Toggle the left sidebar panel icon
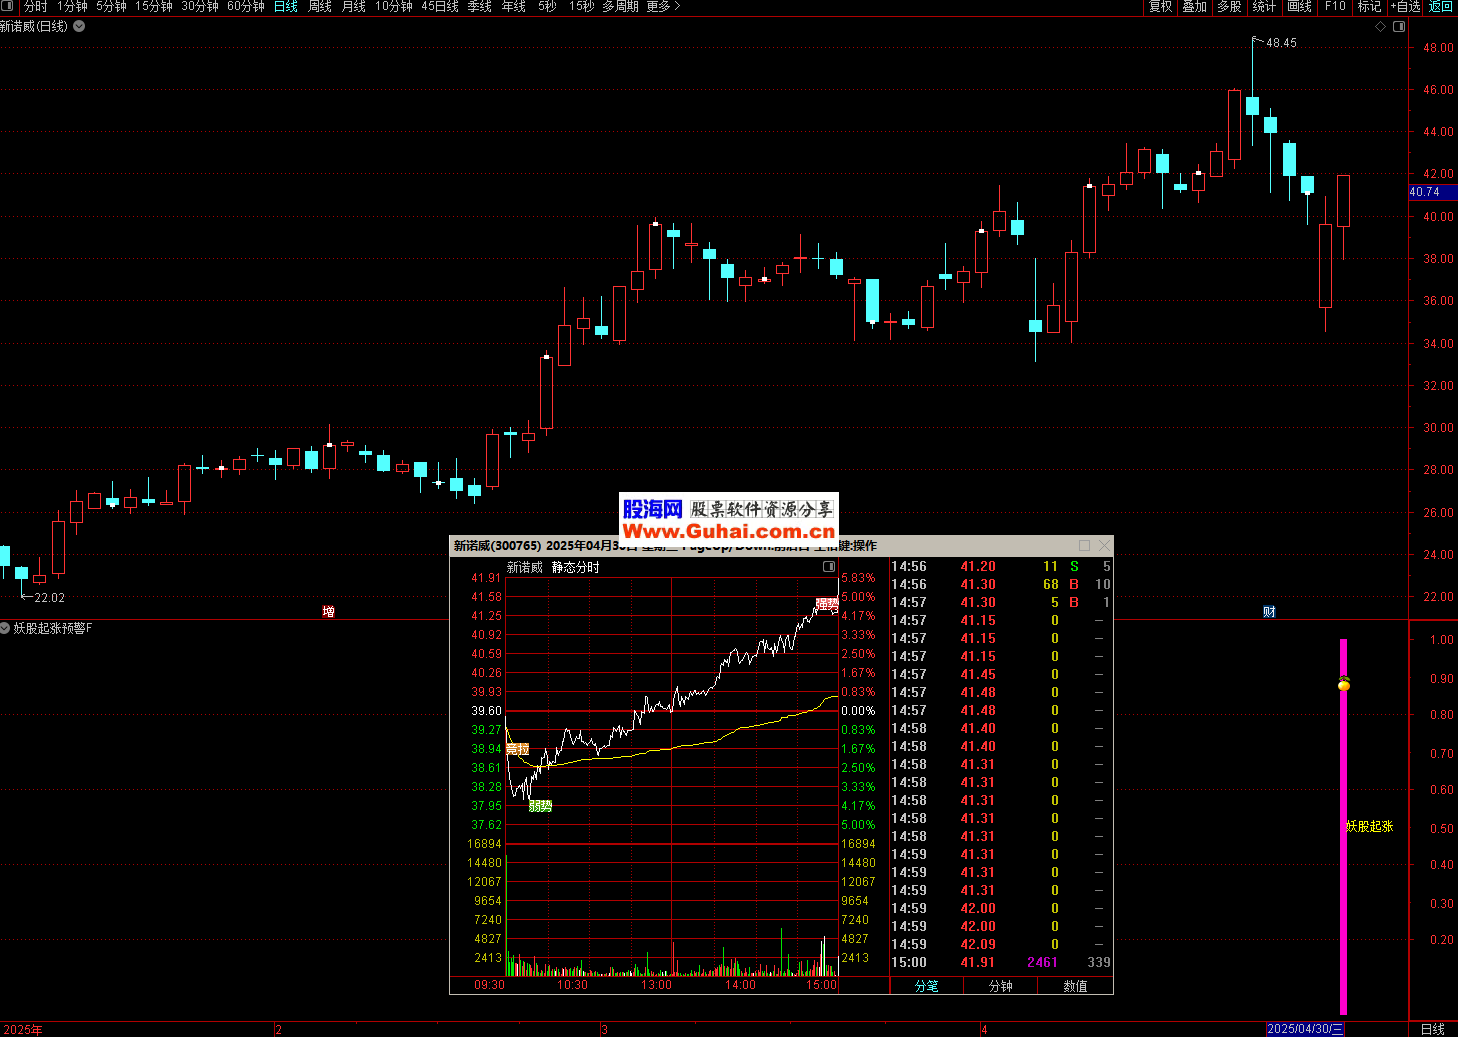Screen dimensions: 1458x1037 coord(7,6)
